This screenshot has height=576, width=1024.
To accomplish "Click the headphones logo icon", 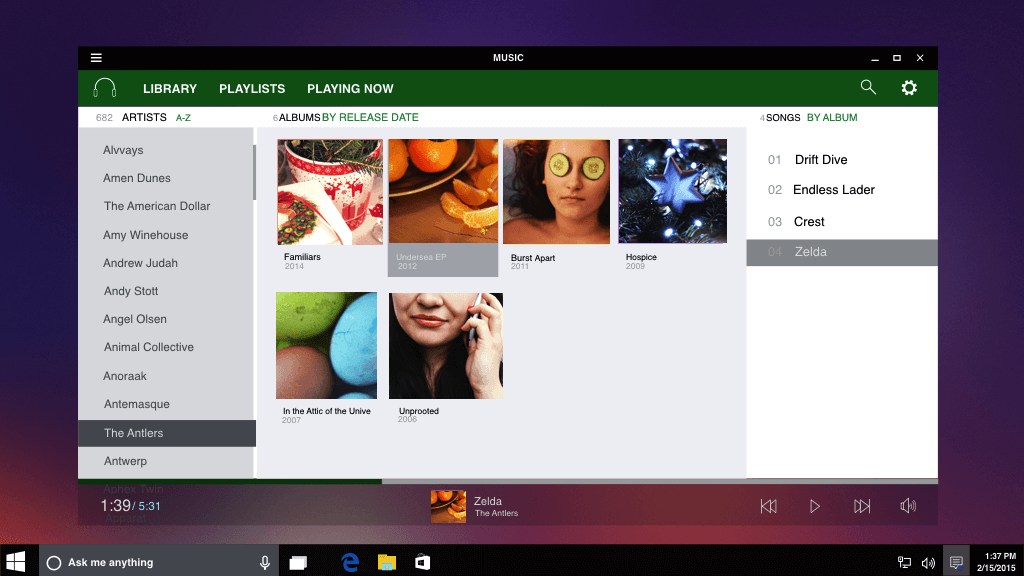I will click(104, 88).
